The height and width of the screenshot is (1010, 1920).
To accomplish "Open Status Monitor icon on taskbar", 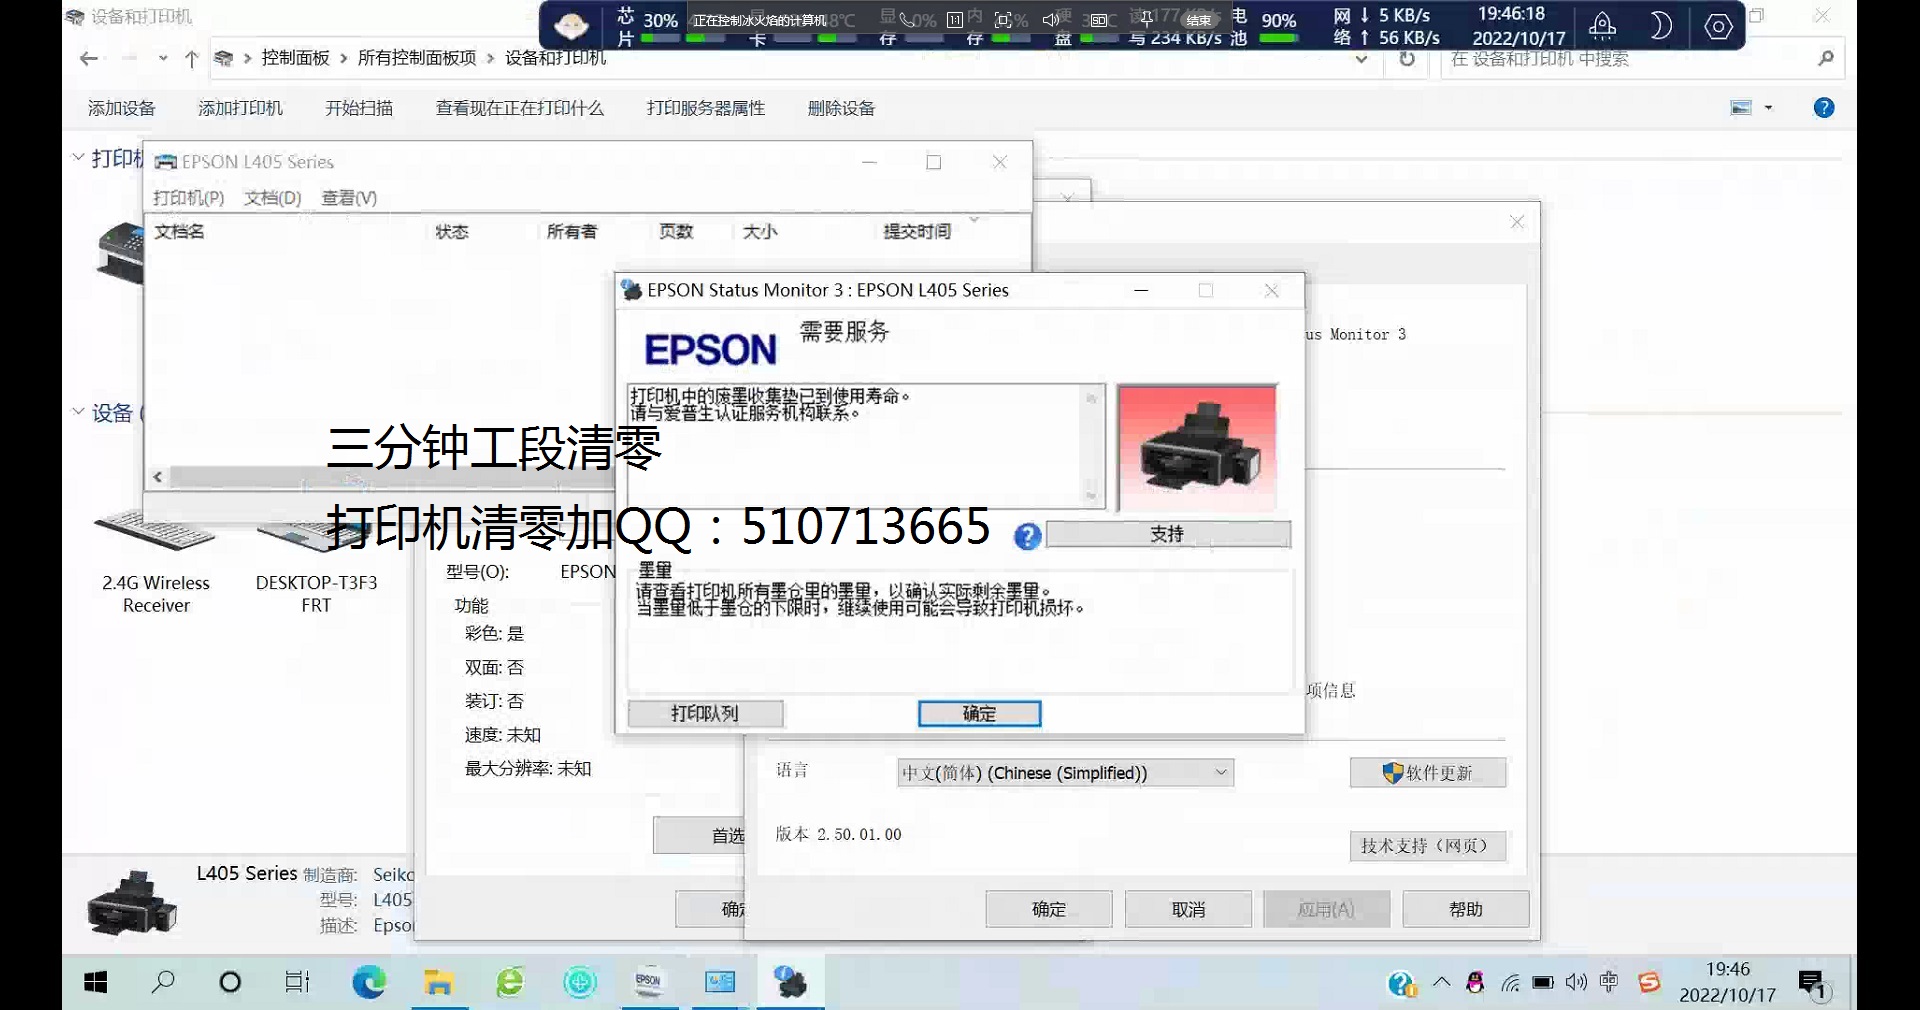I will pyautogui.click(x=790, y=983).
